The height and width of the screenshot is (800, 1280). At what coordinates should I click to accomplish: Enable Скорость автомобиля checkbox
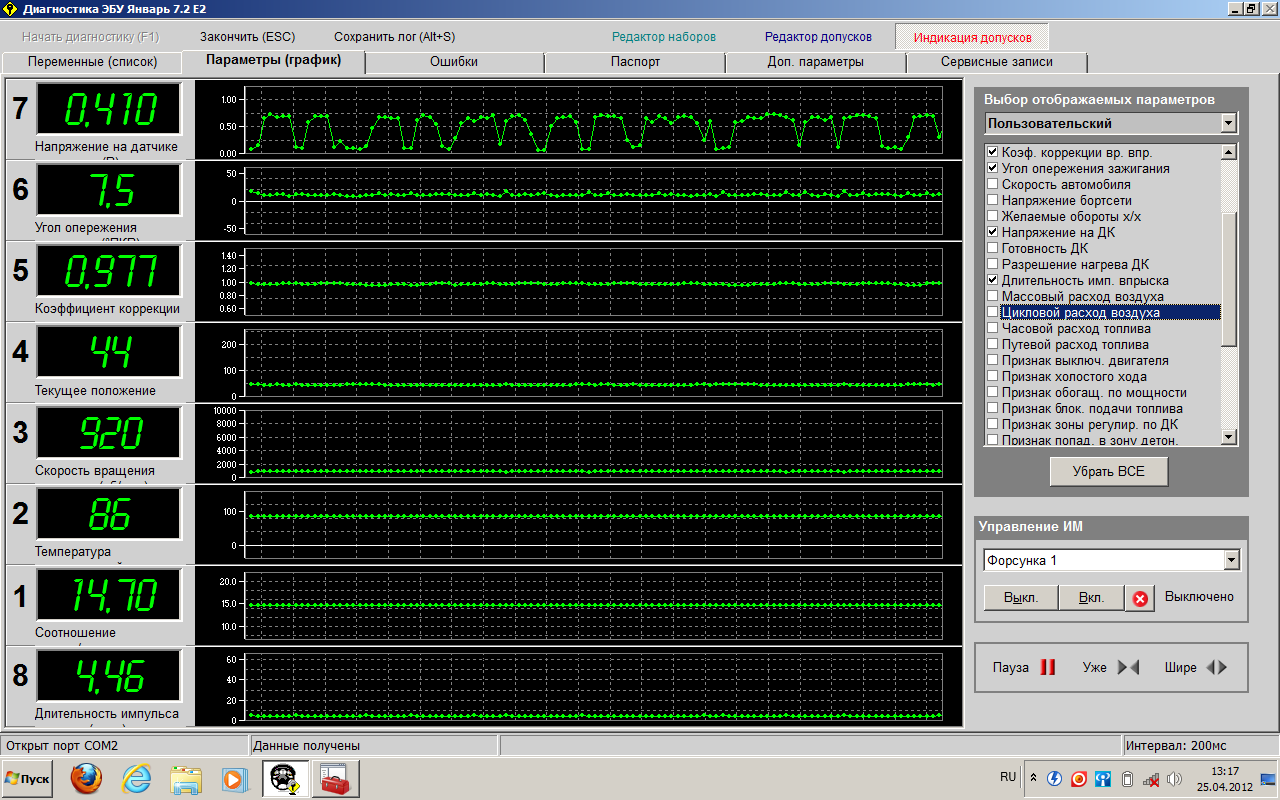pos(992,184)
